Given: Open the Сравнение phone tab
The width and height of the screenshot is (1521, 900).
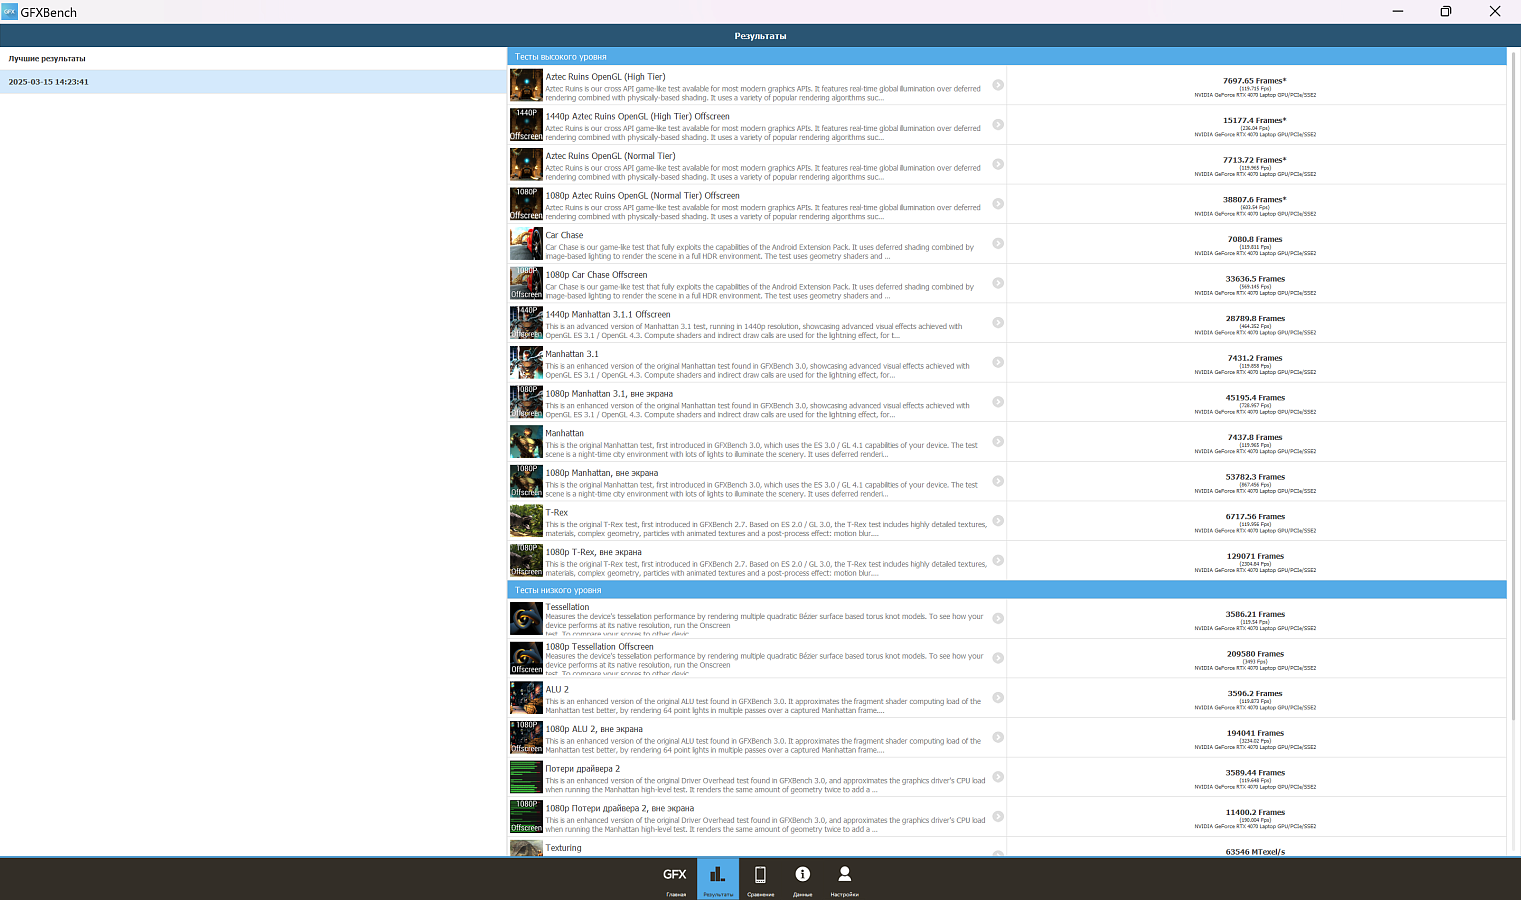Looking at the screenshot, I should 760,879.
